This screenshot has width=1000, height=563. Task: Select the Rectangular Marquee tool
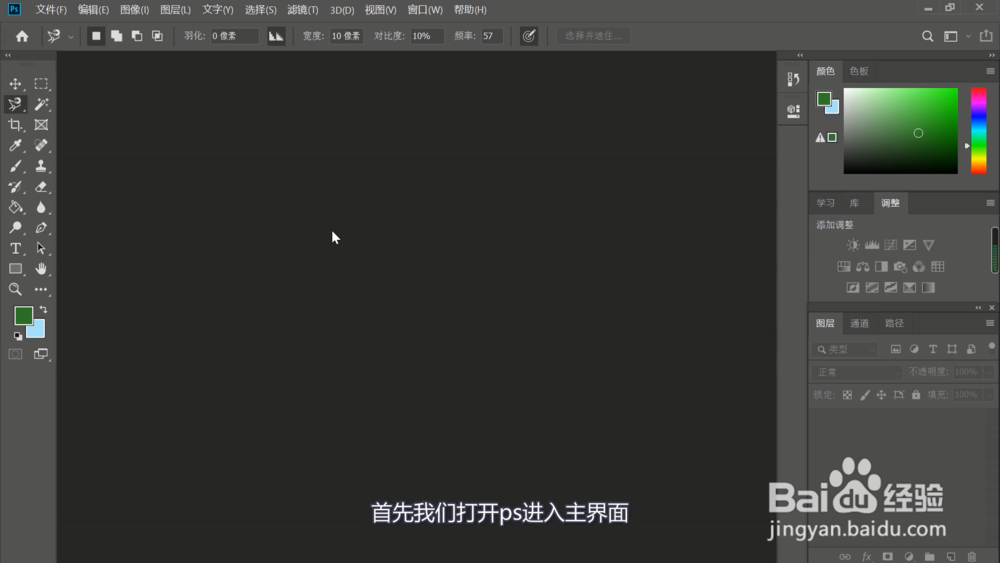point(41,84)
